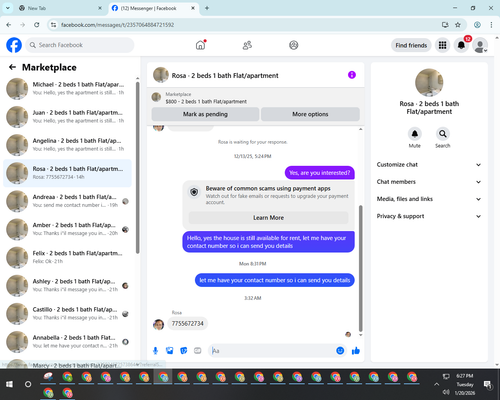Click Mark as pending button

click(205, 114)
